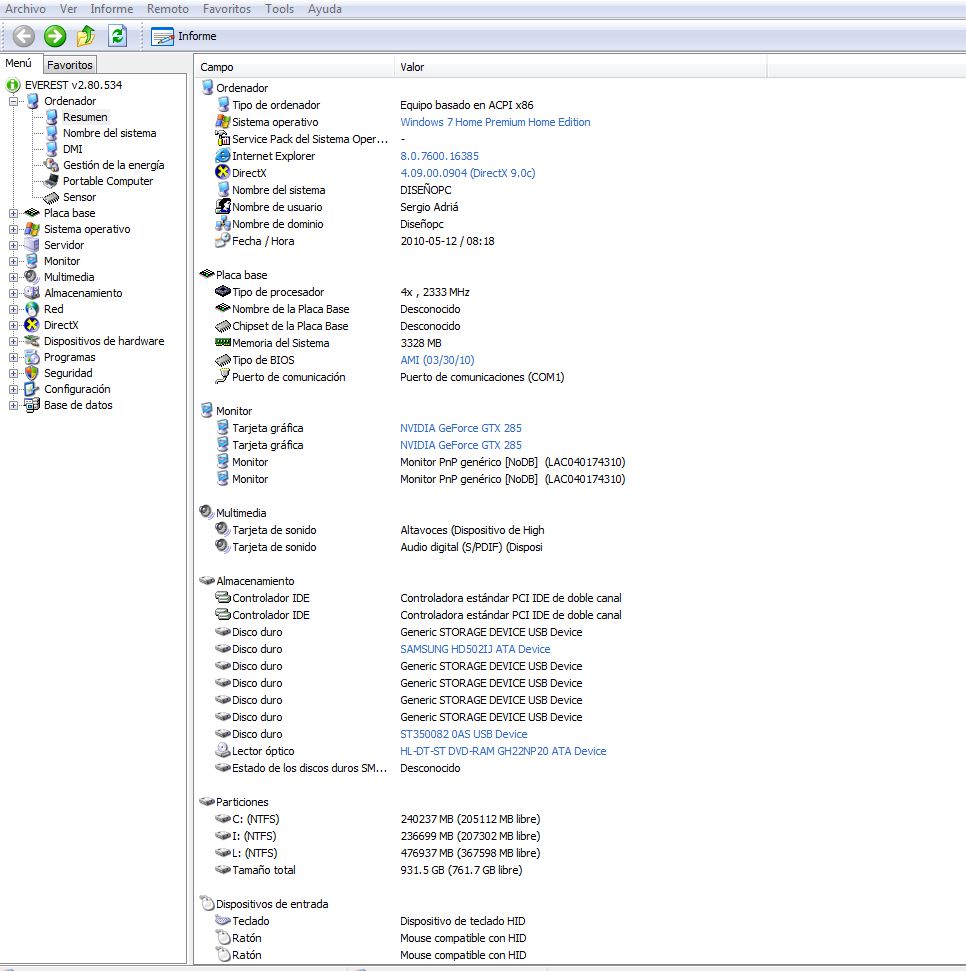Click the EVEREST v2.80.534 root icon
This screenshot has width=966, height=971.
13,85
